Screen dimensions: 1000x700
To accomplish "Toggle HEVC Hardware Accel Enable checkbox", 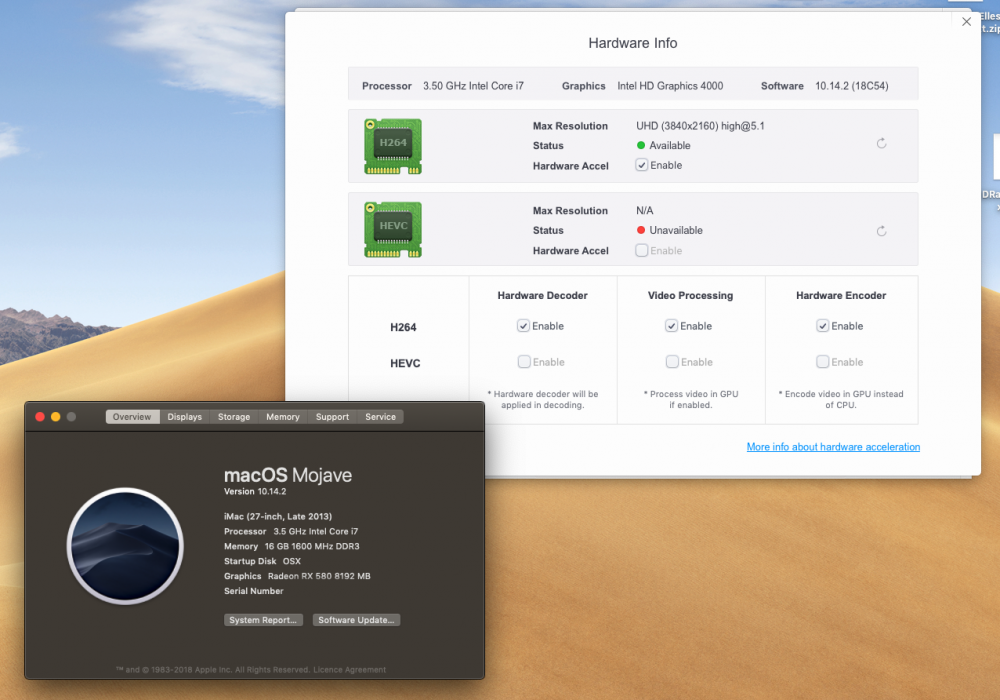I will point(642,251).
